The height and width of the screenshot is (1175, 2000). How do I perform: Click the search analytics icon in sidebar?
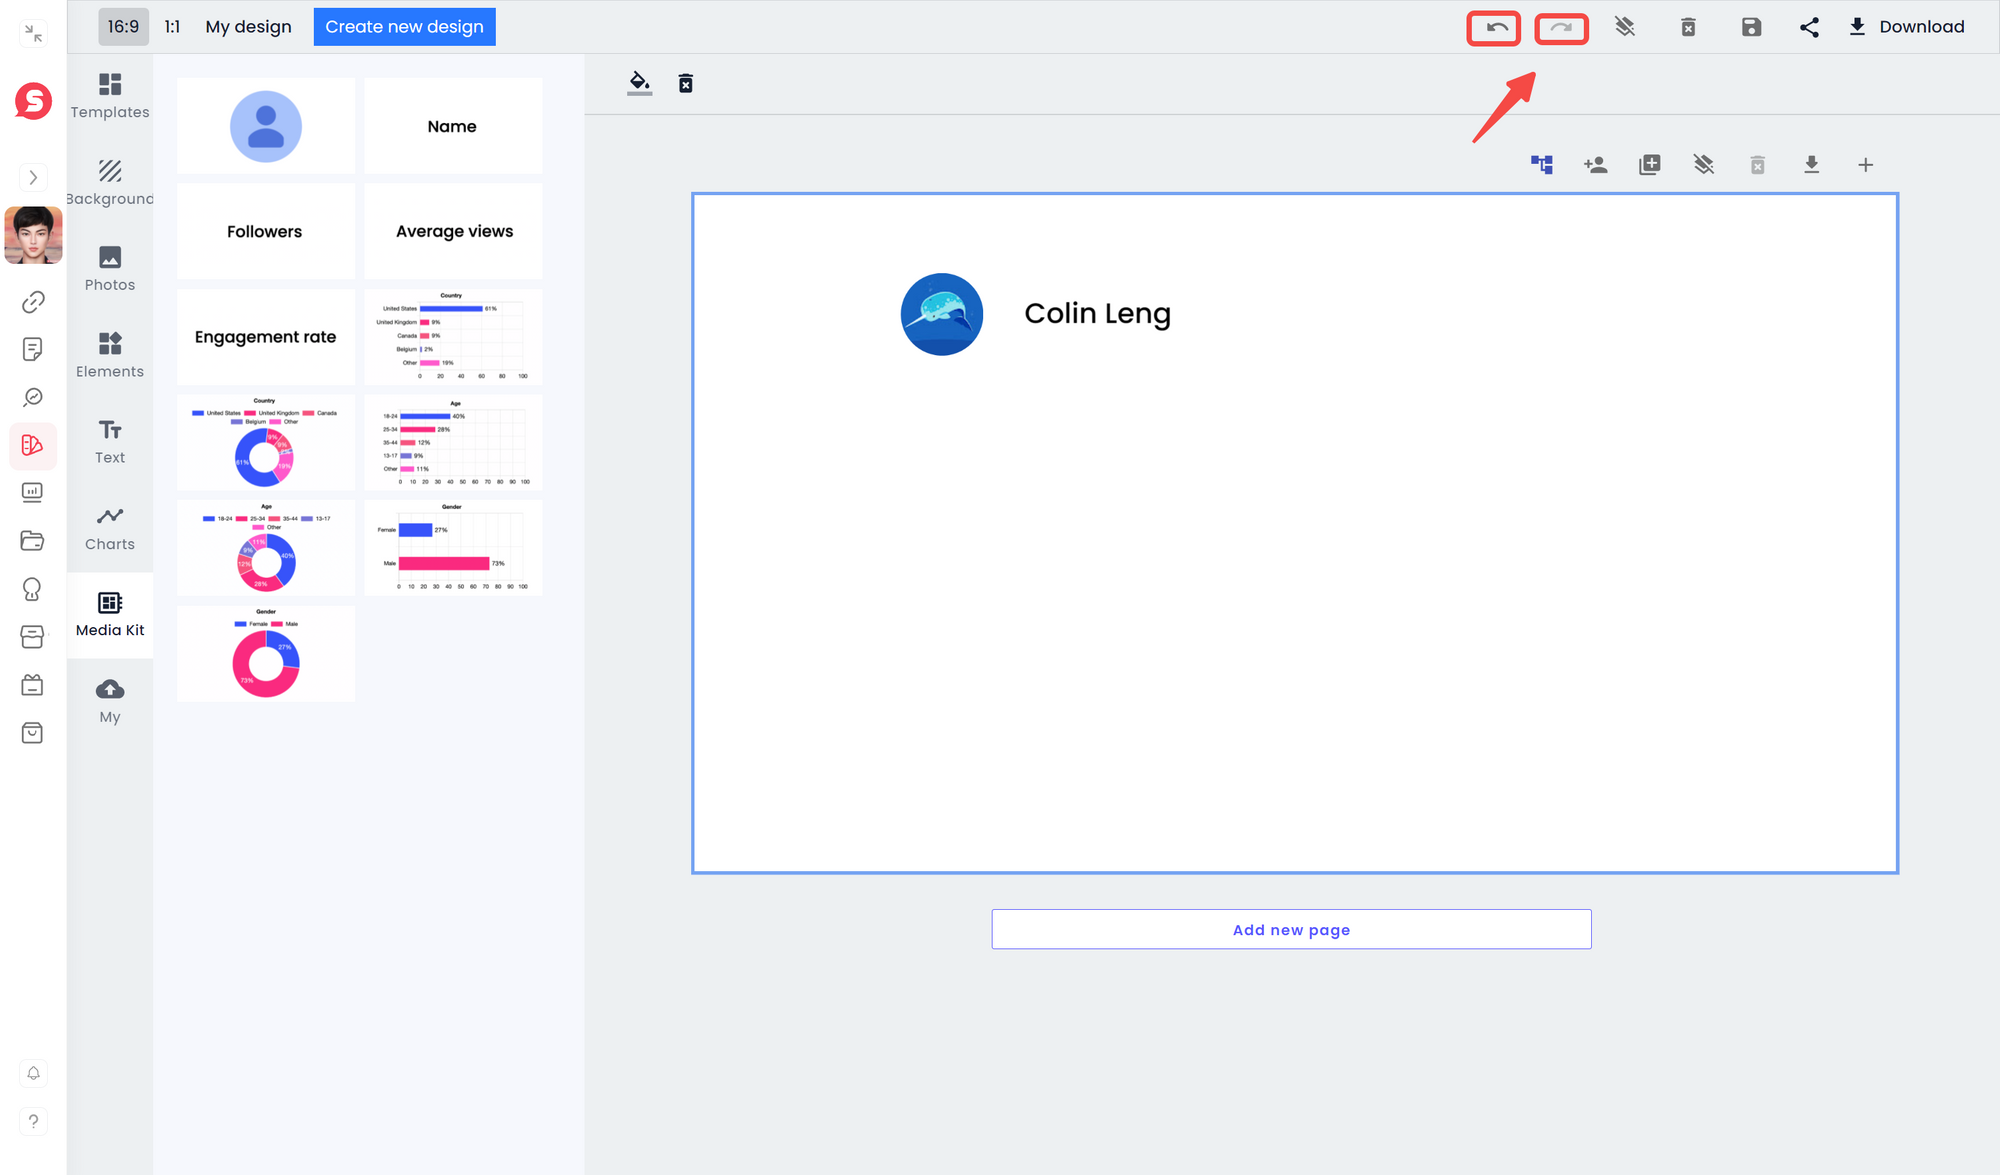point(33,397)
